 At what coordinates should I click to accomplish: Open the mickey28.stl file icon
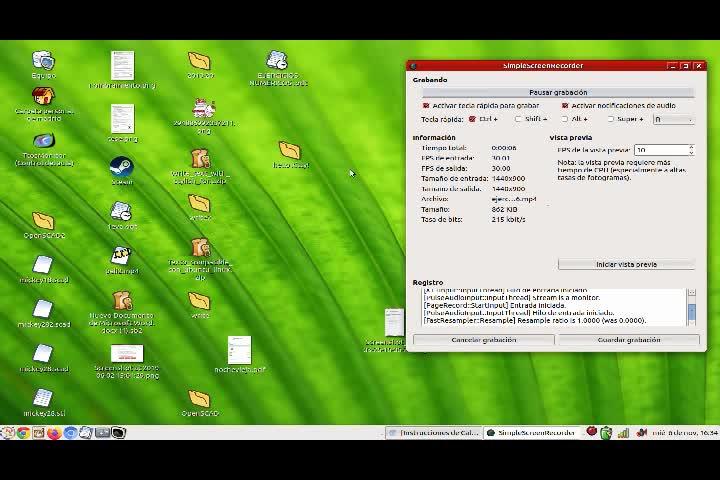point(42,399)
